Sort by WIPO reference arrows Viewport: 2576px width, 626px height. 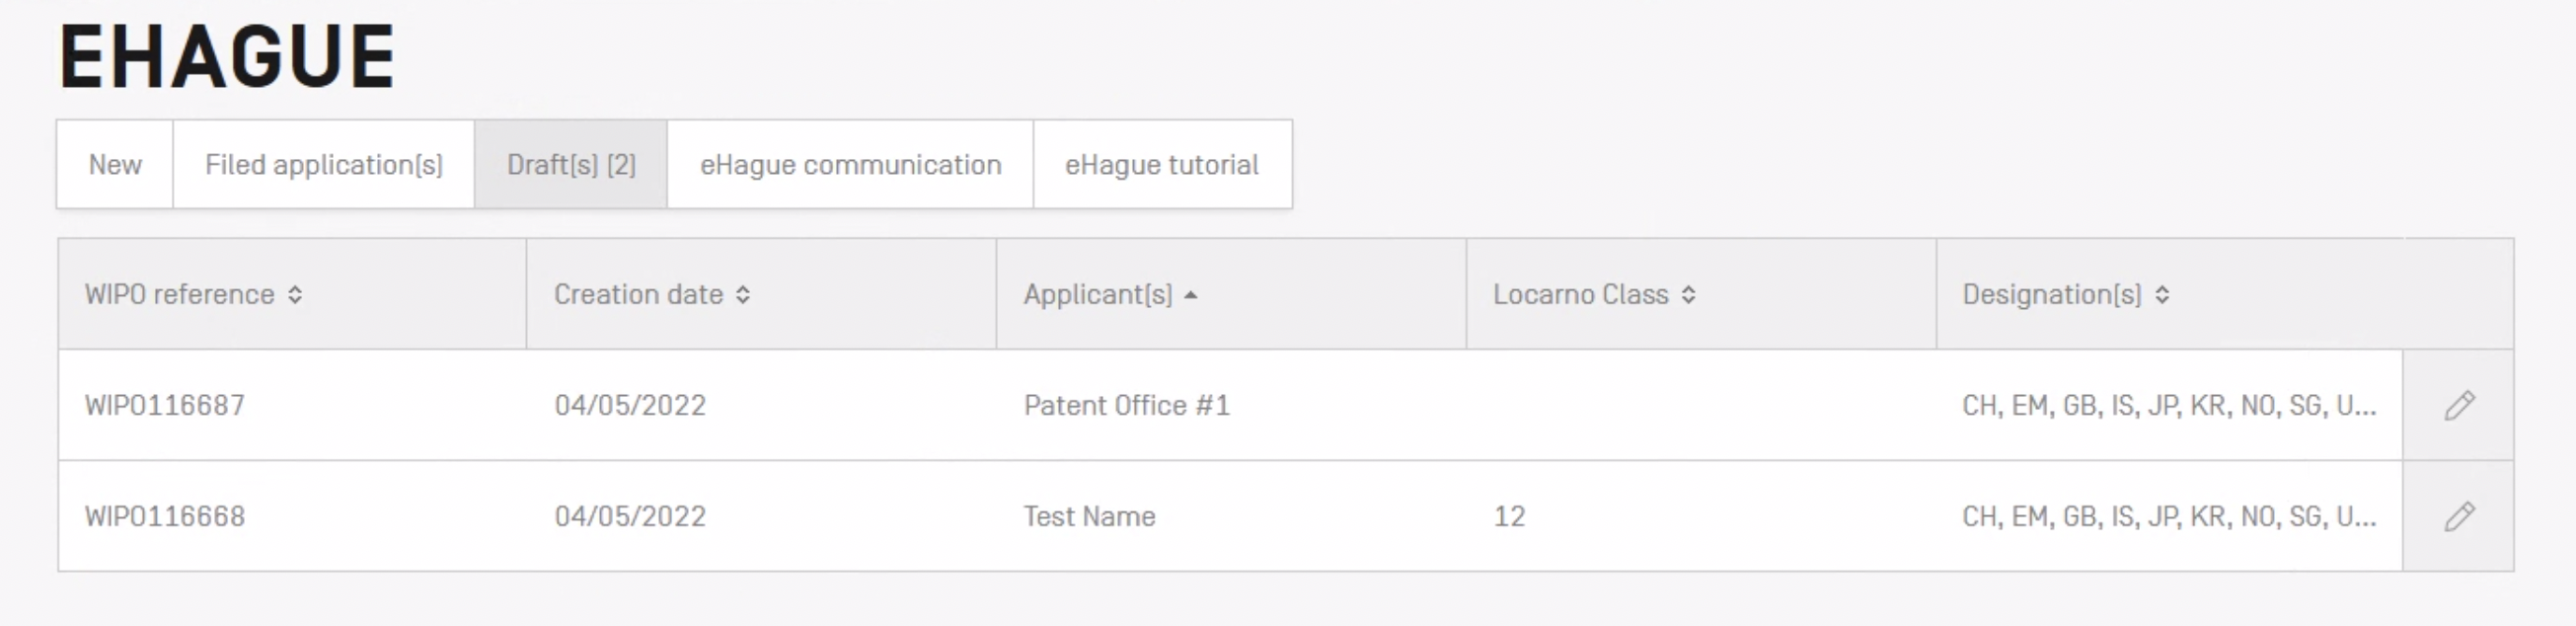click(x=295, y=295)
